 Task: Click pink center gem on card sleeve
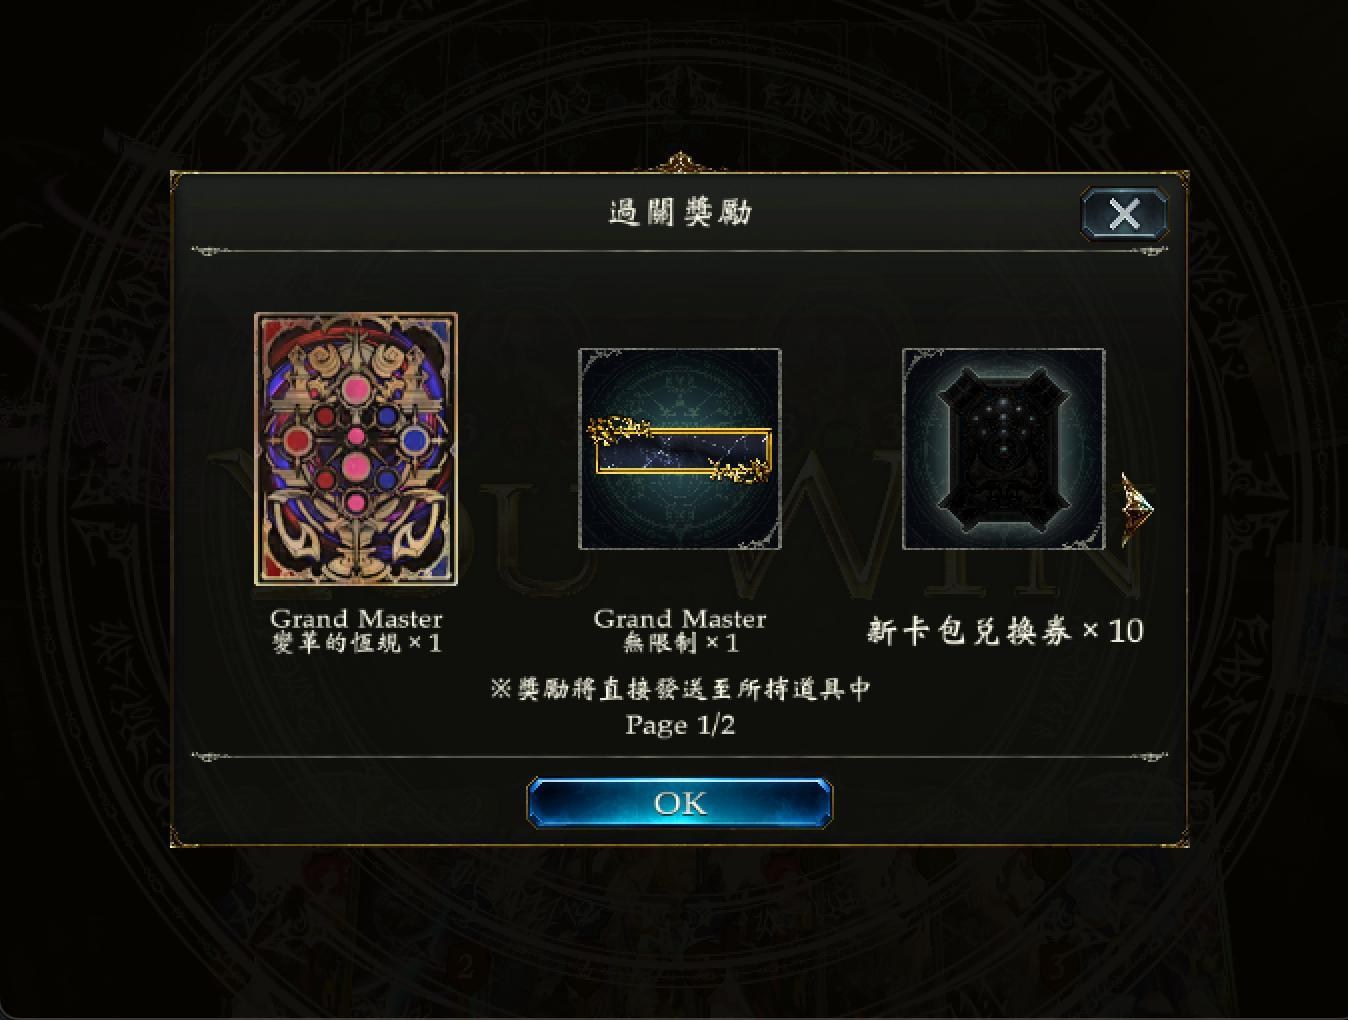356,465
